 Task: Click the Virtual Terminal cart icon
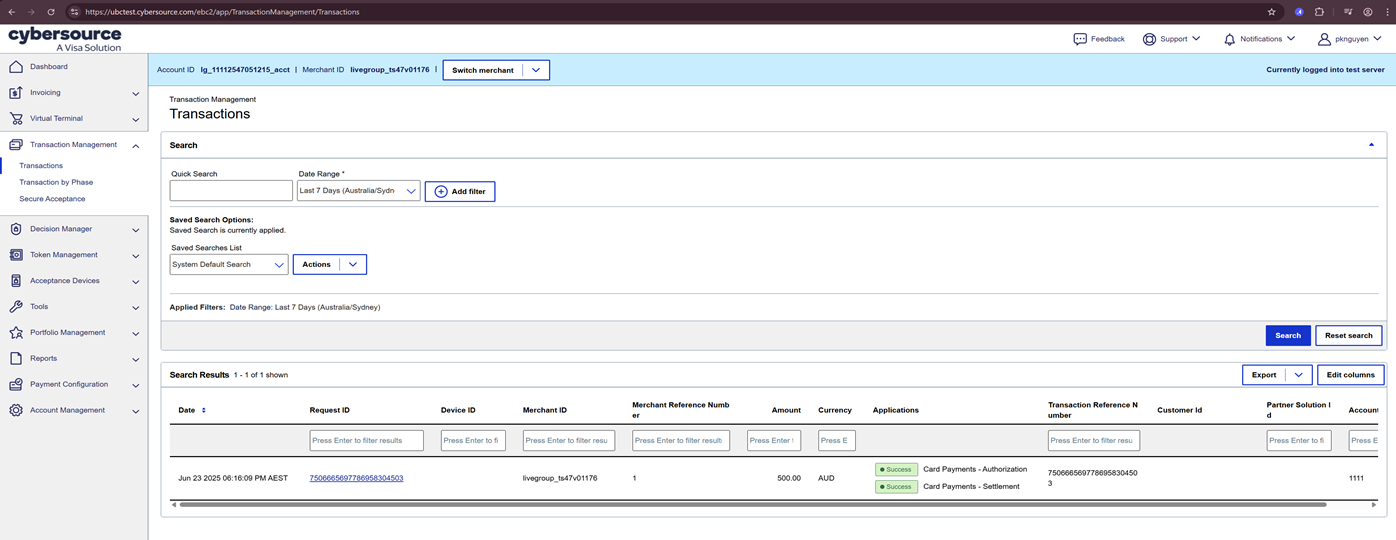(x=15, y=119)
